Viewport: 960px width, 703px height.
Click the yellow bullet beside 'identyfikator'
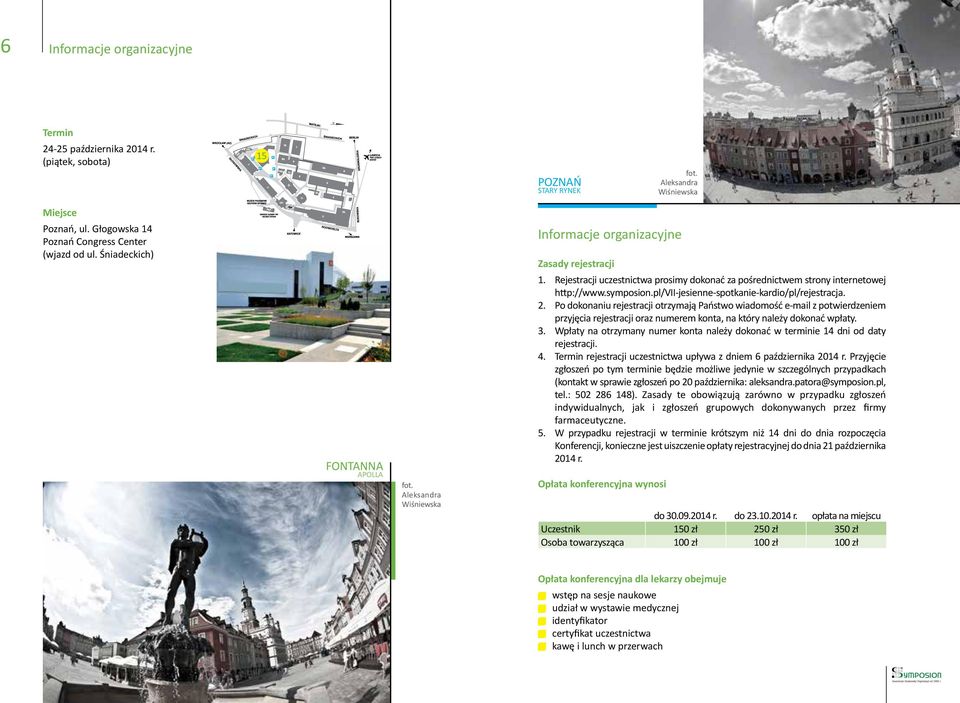click(x=542, y=622)
